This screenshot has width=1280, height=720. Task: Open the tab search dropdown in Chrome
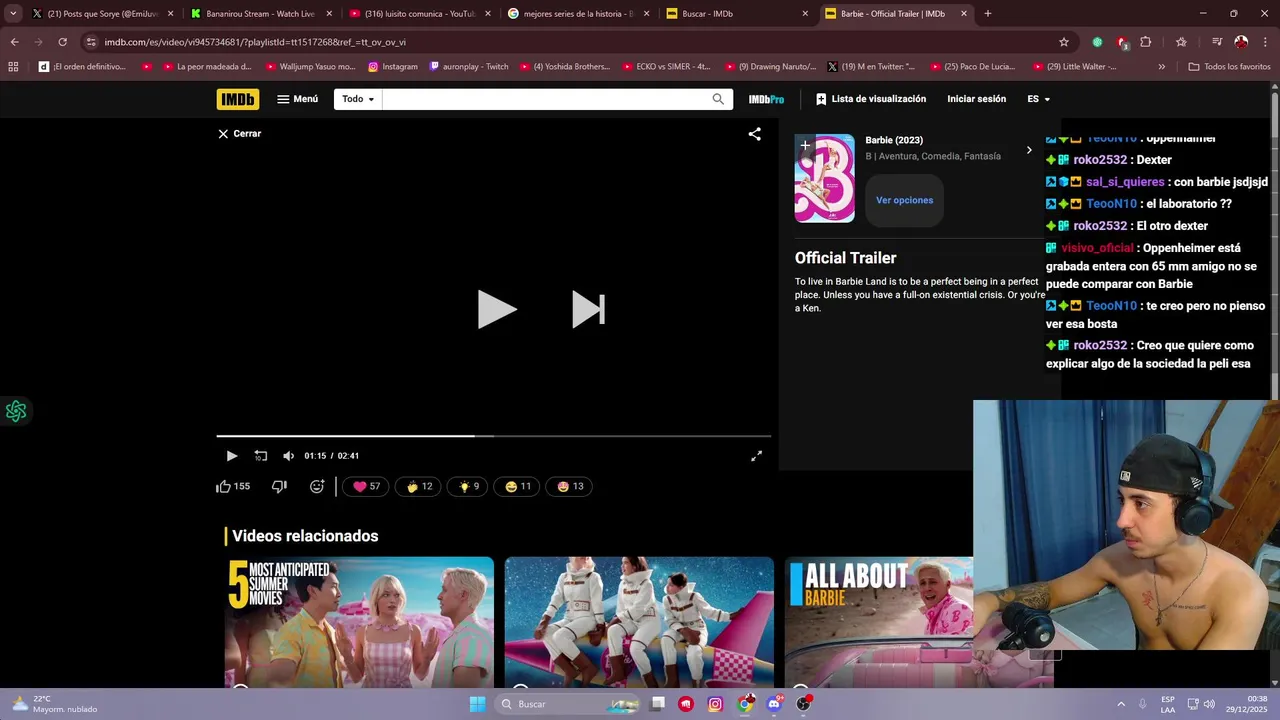13,14
